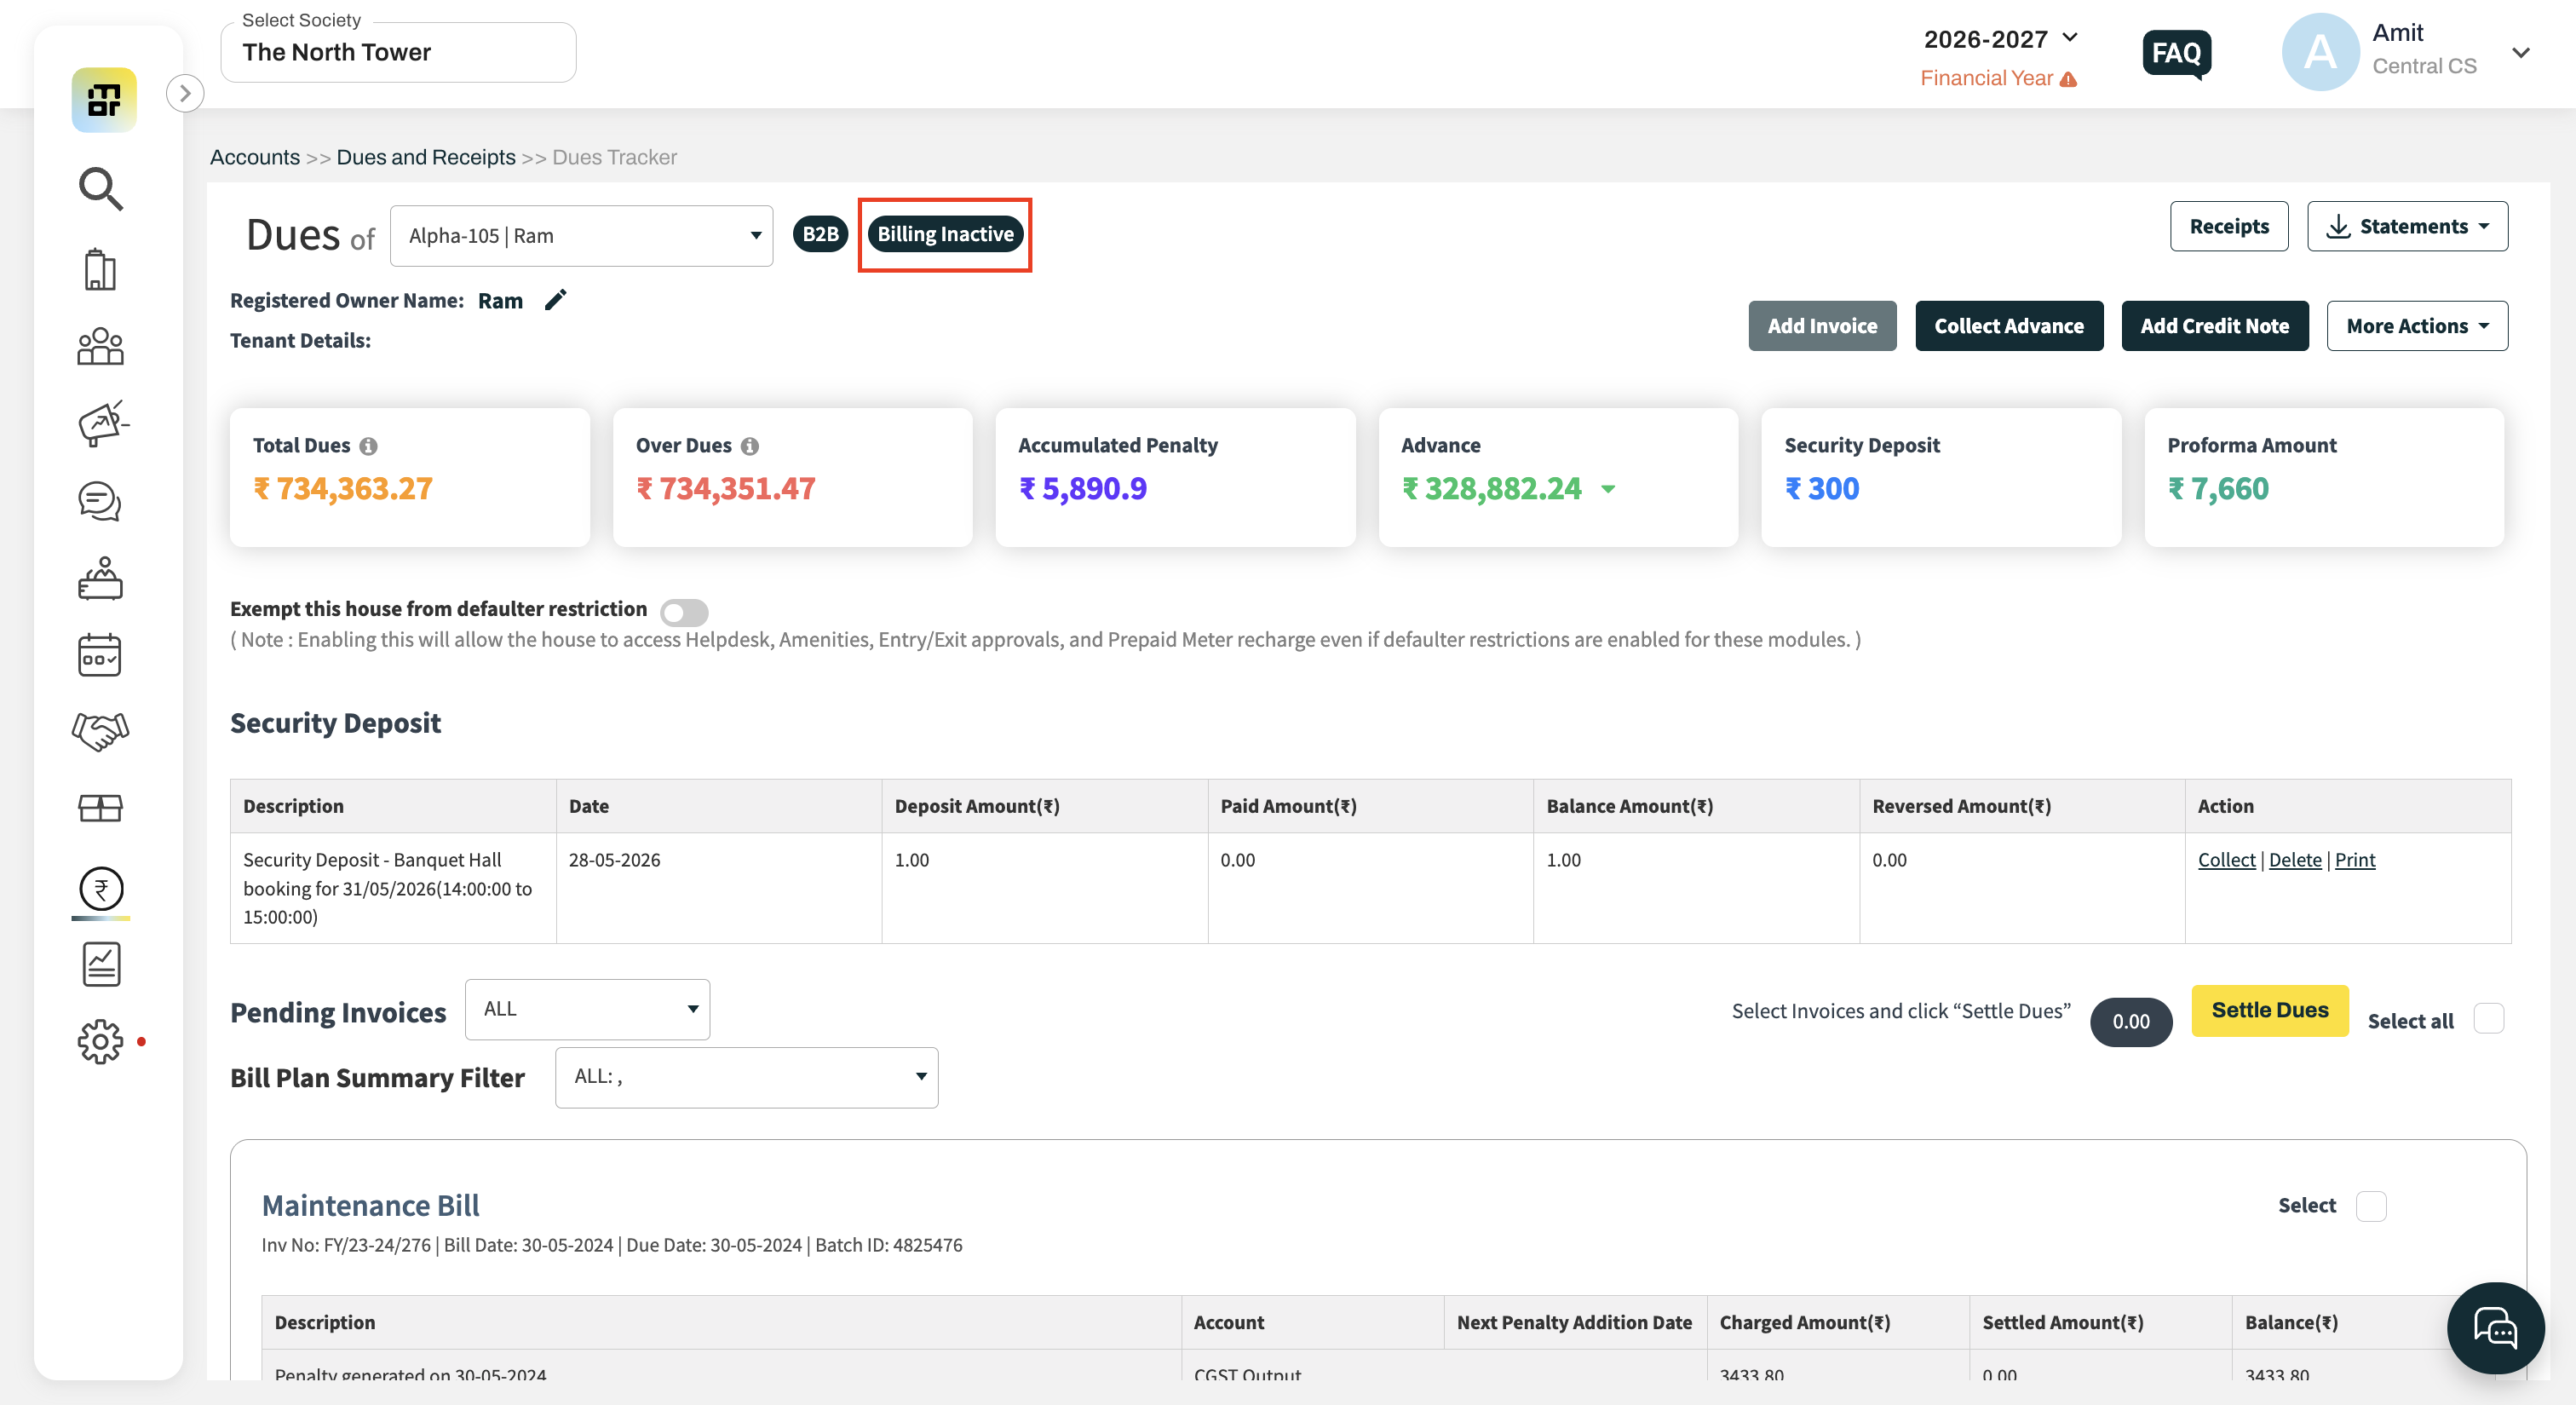Click the Over Dues amount ₹ 734,351.47

click(726, 489)
